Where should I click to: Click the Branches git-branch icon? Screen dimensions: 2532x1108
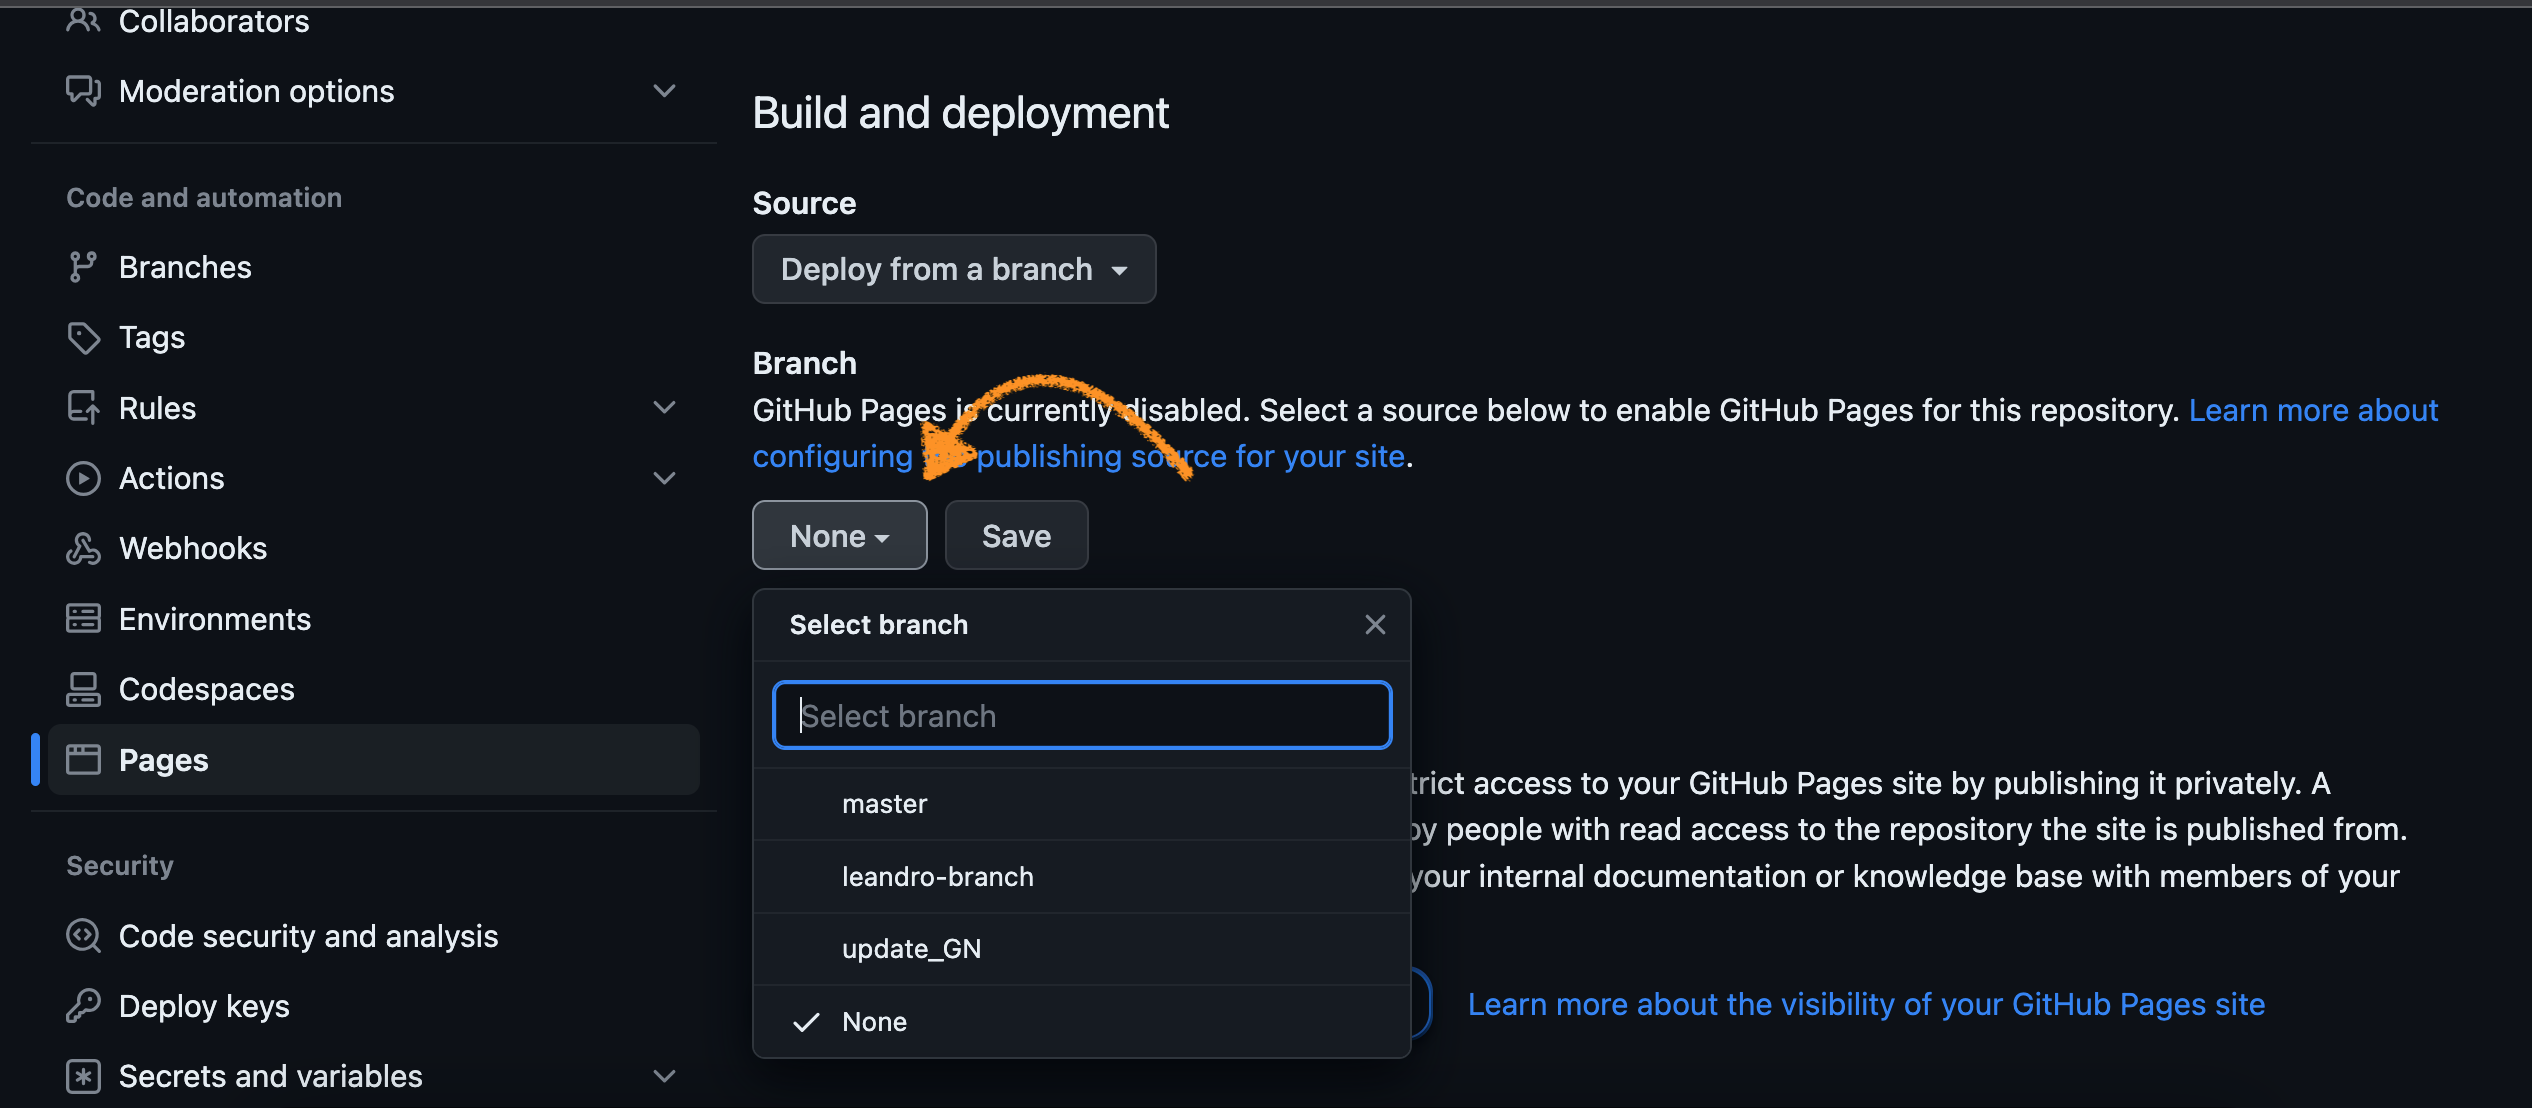[83, 267]
